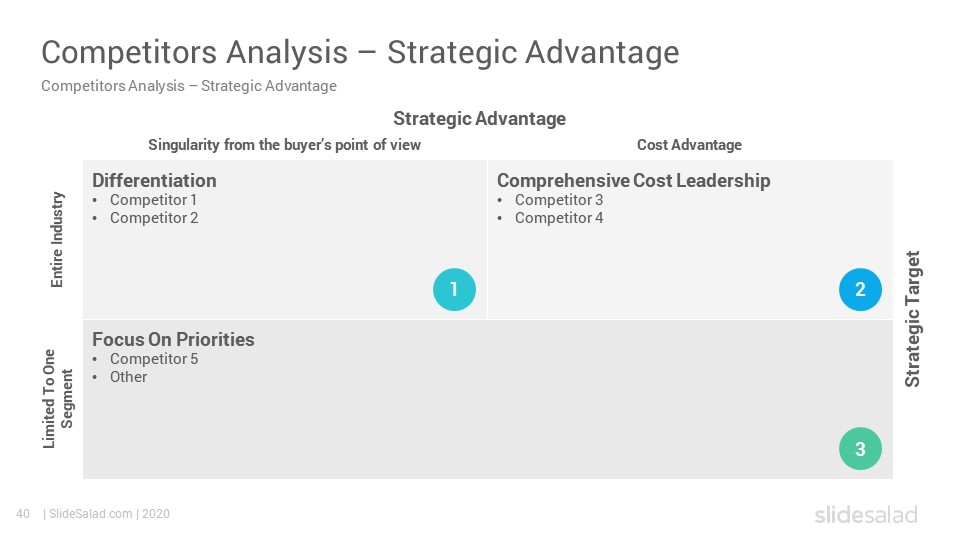Click the Competitor 4 bullet item
The image size is (960, 540).
(x=558, y=218)
